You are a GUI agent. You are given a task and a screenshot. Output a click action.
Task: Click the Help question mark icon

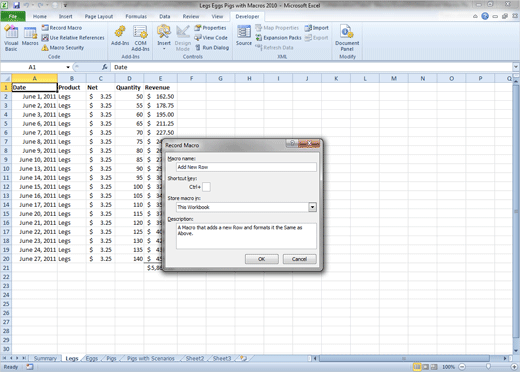[485, 16]
